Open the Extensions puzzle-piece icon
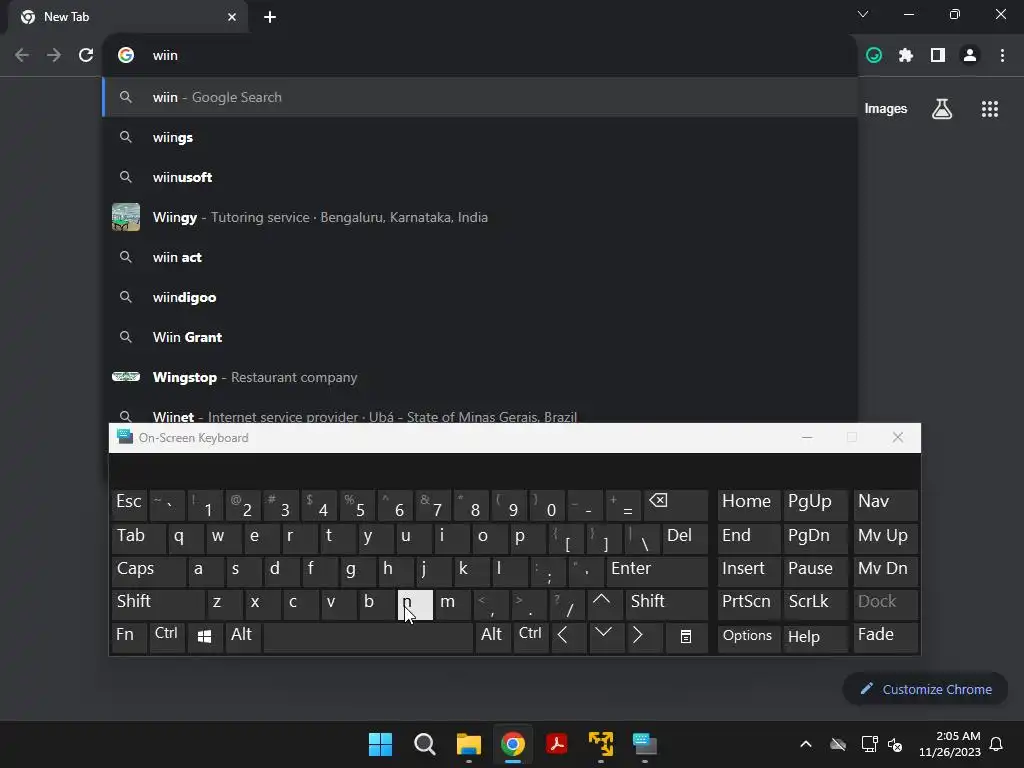The image size is (1024, 768). pyautogui.click(x=906, y=56)
